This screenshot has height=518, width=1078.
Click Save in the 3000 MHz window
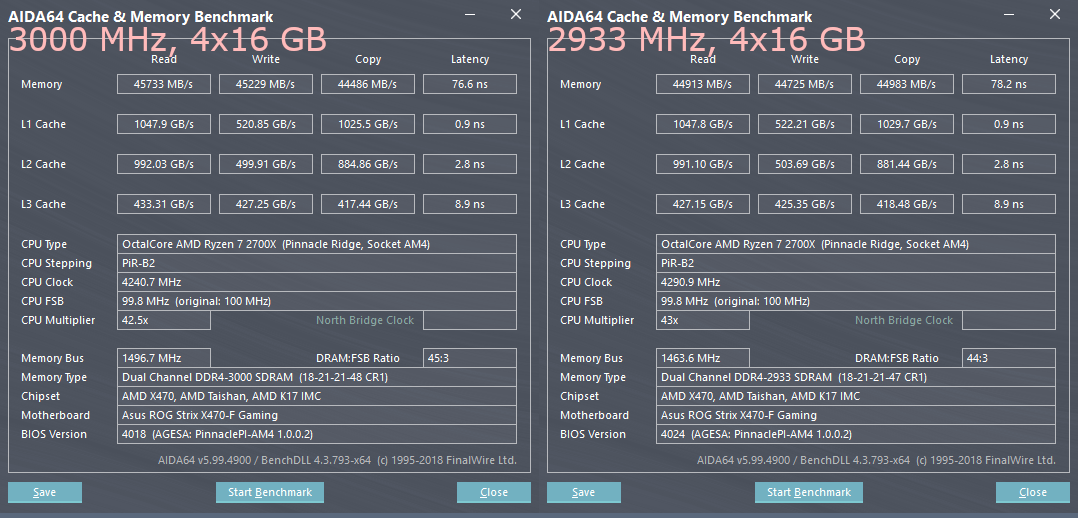click(x=45, y=492)
